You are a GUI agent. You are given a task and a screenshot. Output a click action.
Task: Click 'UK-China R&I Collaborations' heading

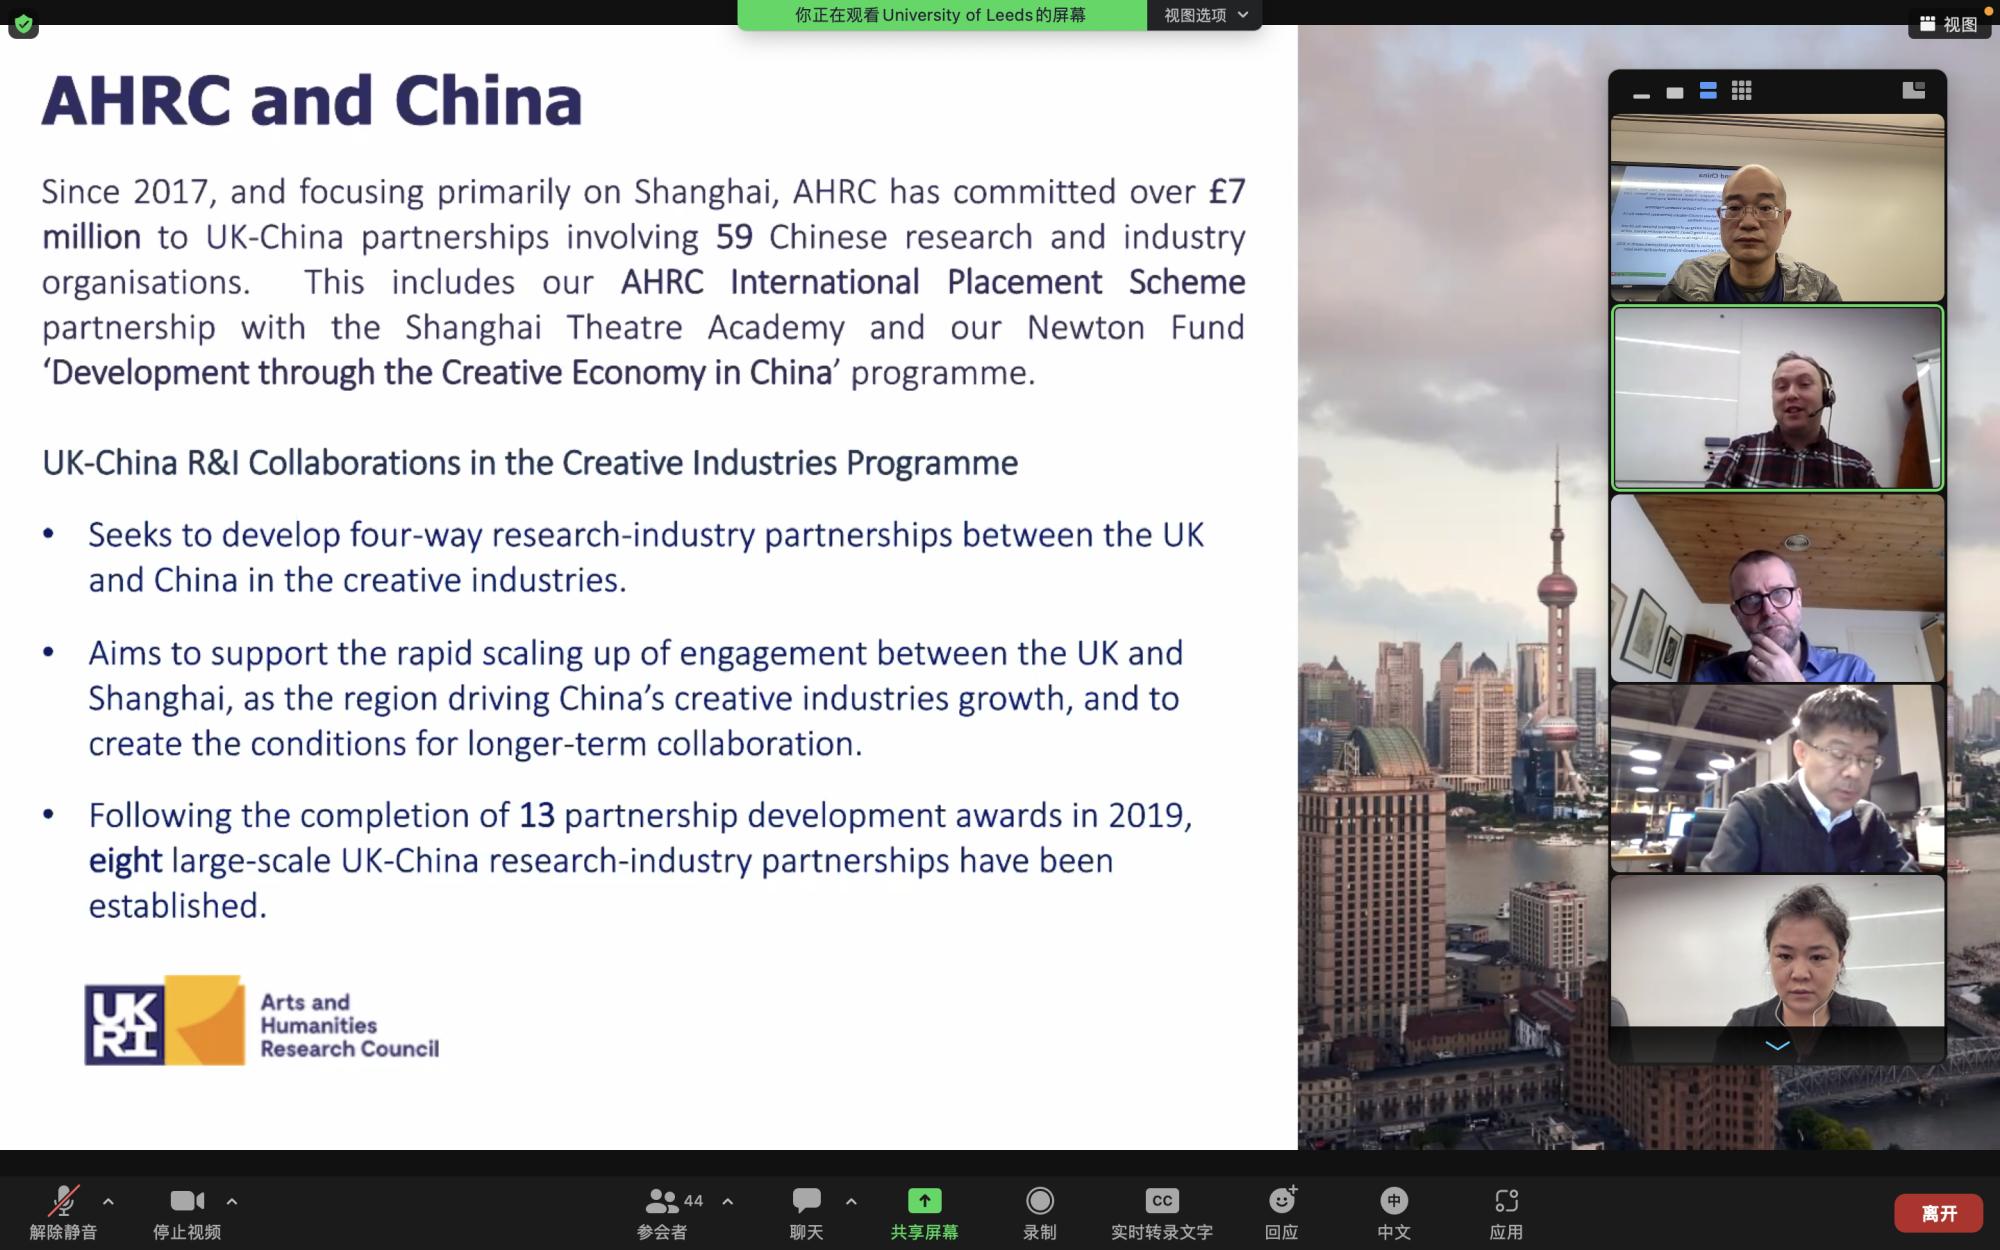pyautogui.click(x=530, y=463)
